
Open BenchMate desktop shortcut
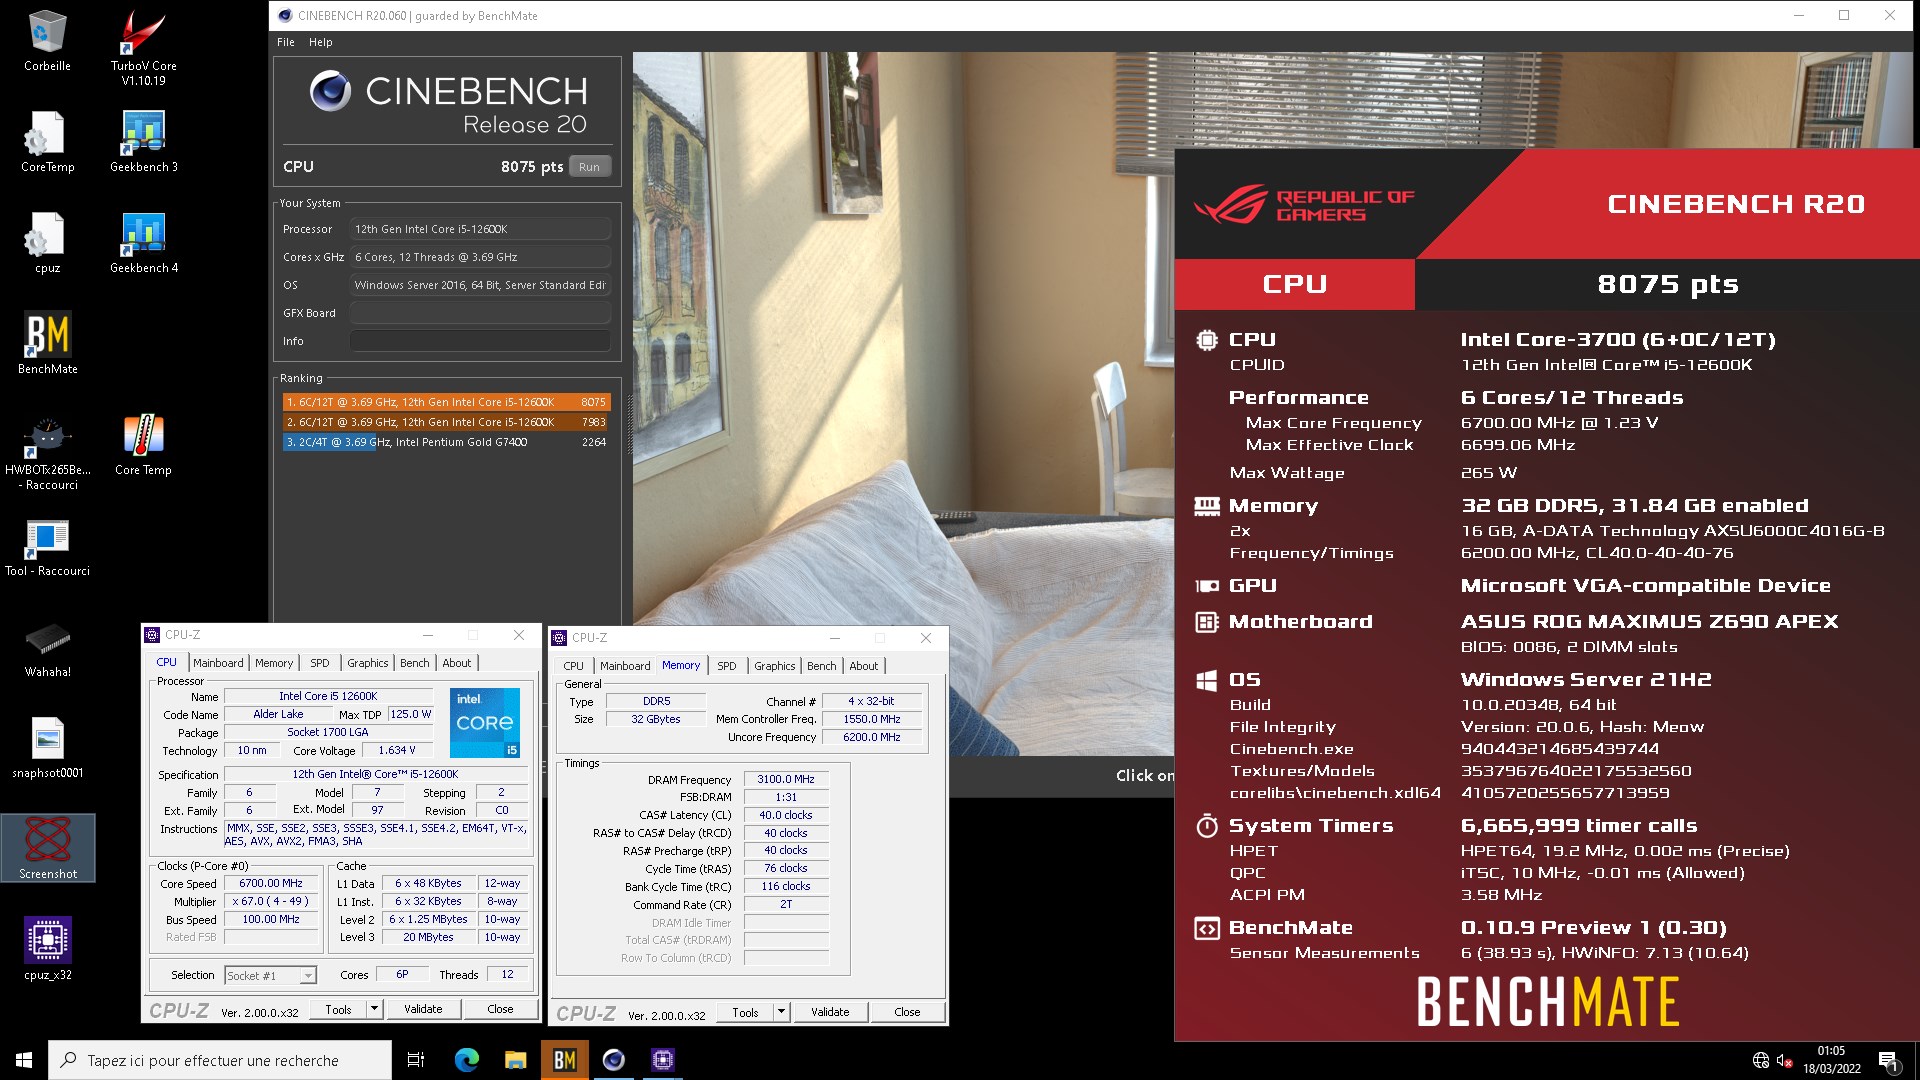pyautogui.click(x=47, y=343)
